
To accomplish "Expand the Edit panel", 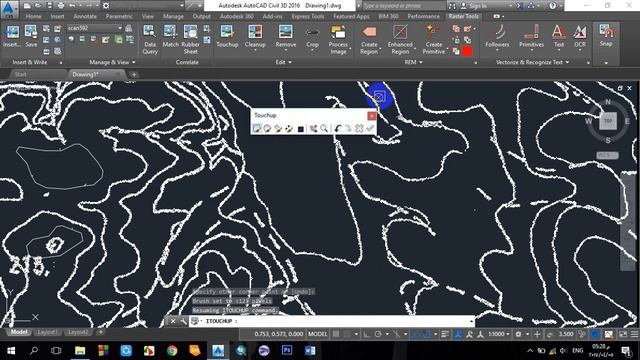I will pos(283,62).
